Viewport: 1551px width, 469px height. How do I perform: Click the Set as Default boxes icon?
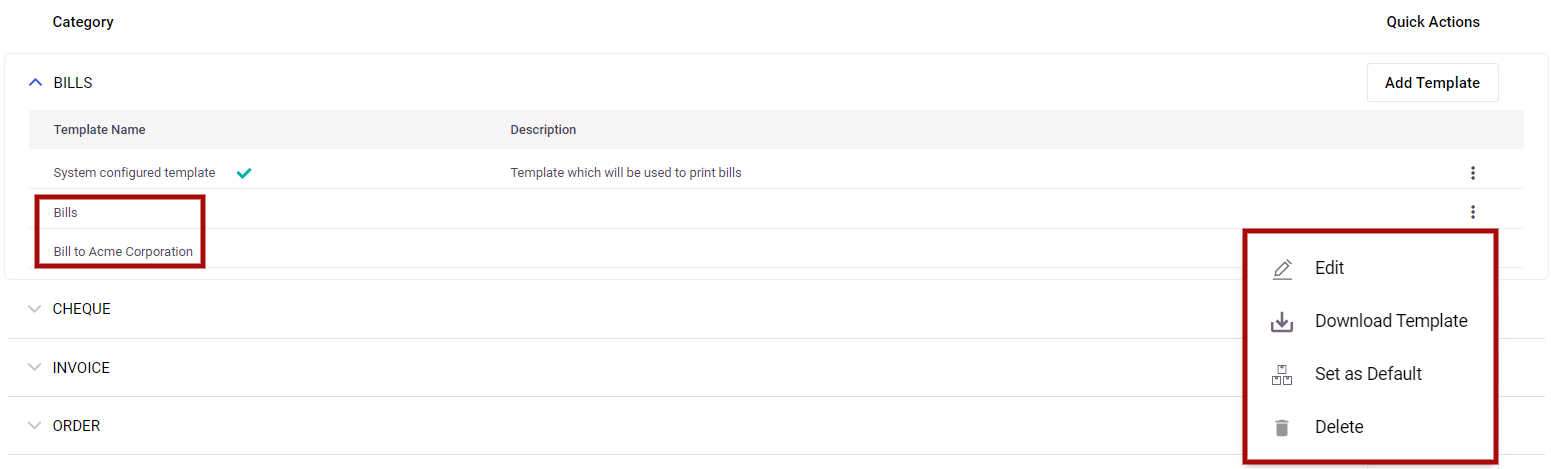click(x=1282, y=375)
